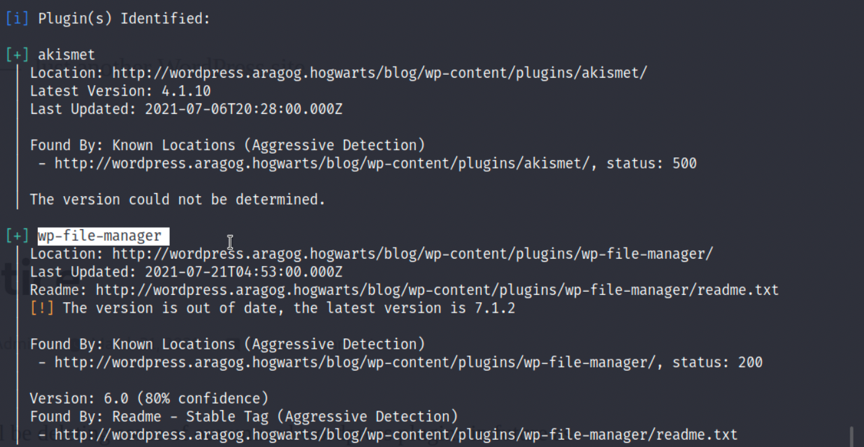
Task: Click the highlighted wp-file-manager plugin name
Action: (103, 236)
